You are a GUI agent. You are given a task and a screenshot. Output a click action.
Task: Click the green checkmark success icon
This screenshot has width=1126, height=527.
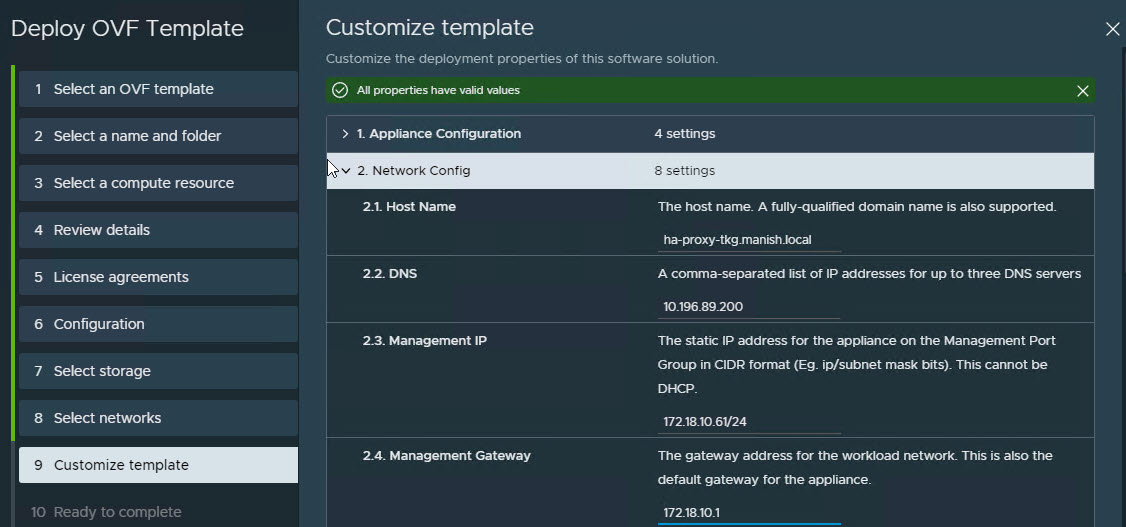(x=340, y=91)
